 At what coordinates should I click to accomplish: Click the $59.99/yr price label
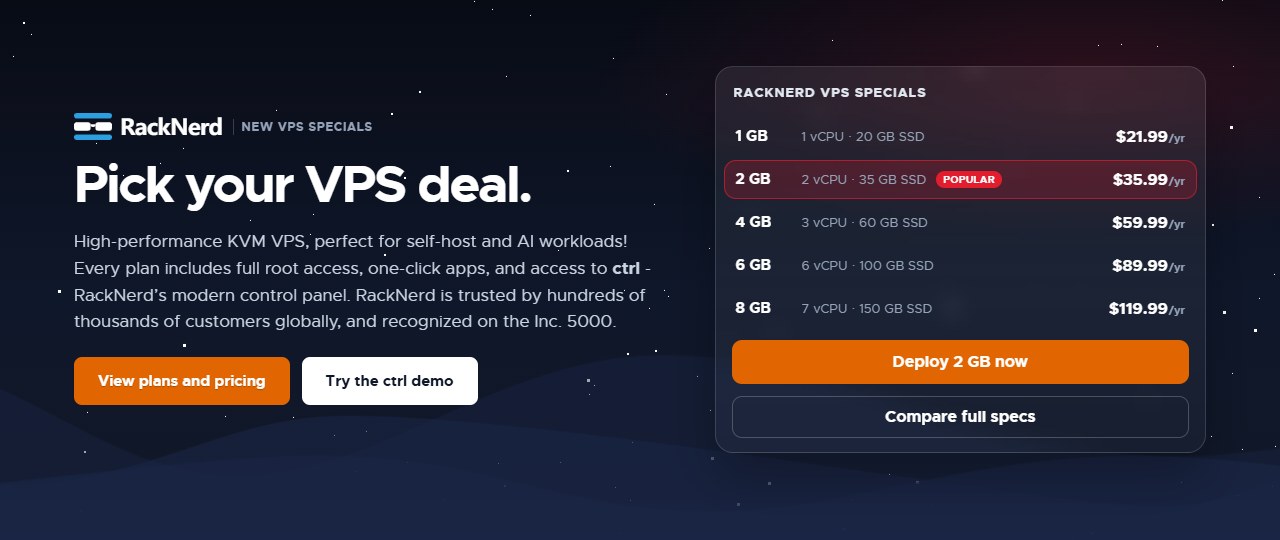[1149, 223]
